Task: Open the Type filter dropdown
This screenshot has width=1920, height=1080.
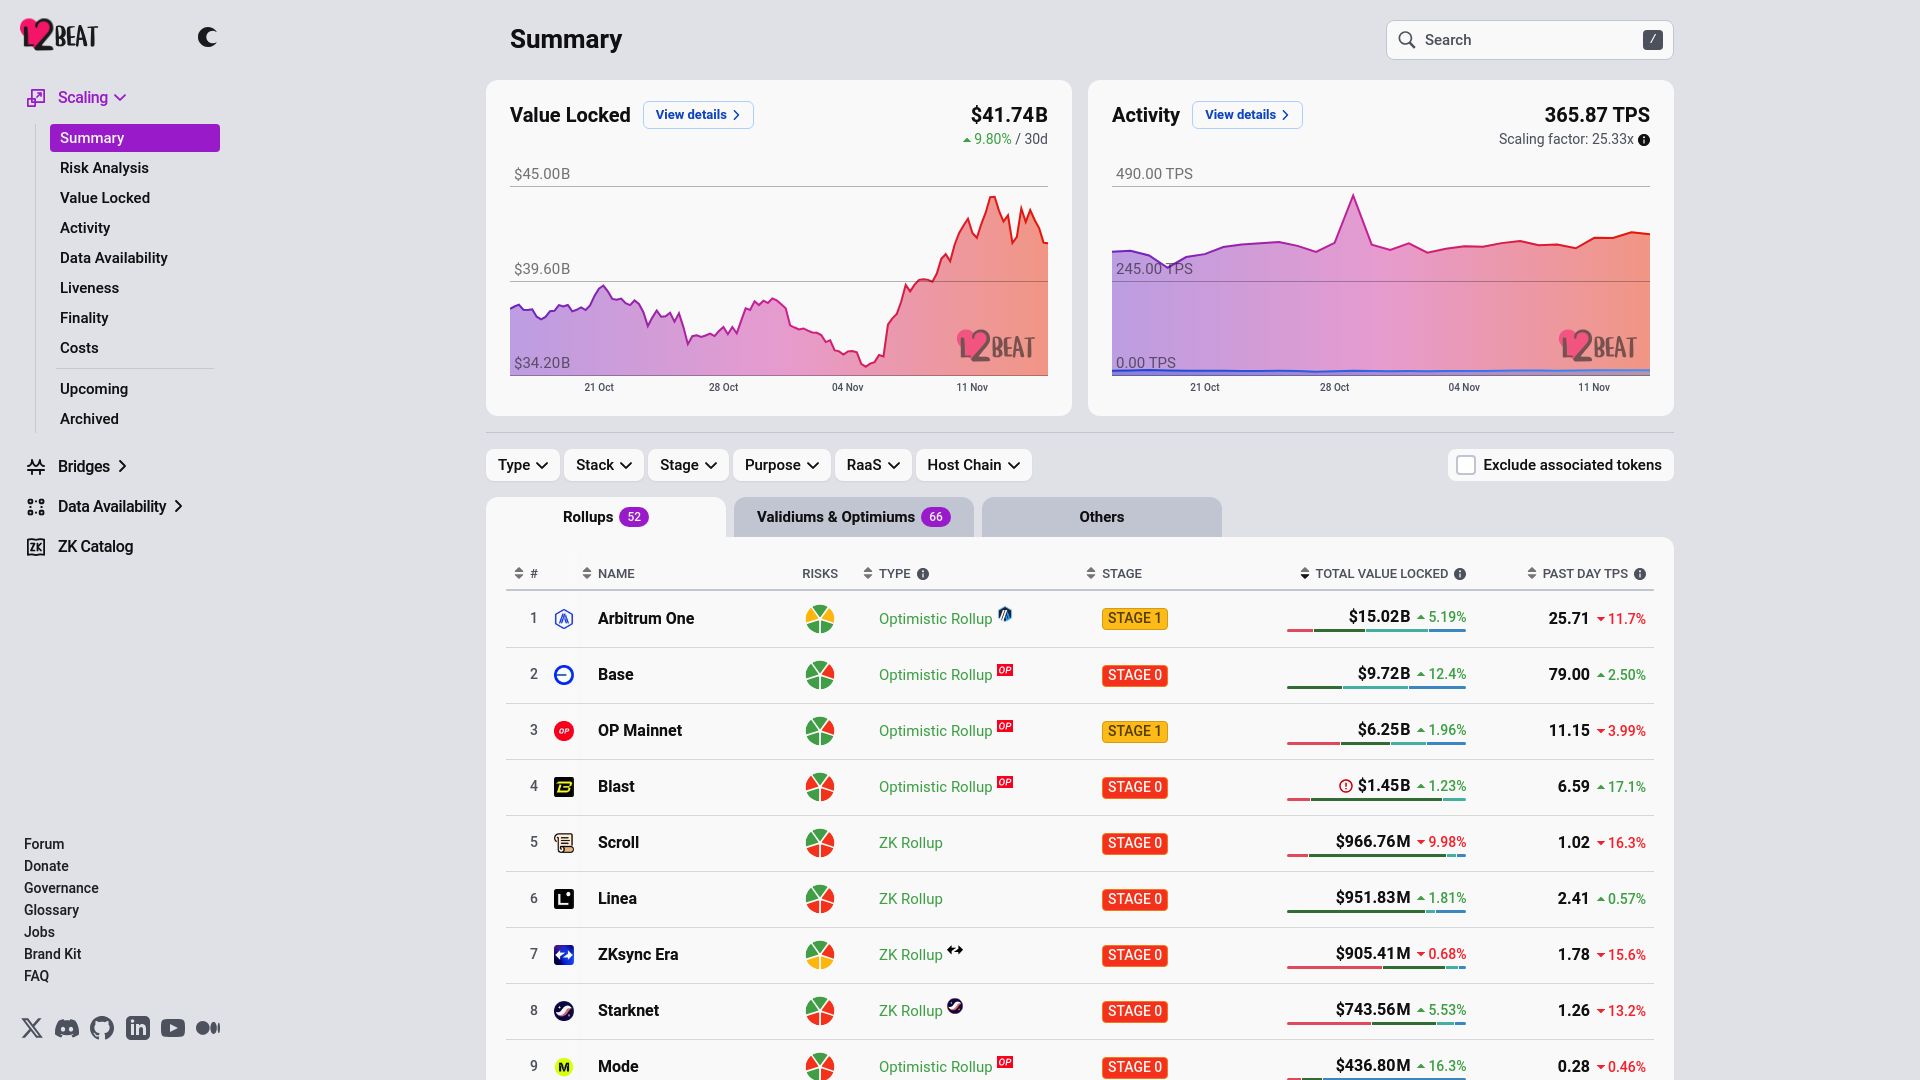Action: (x=523, y=465)
